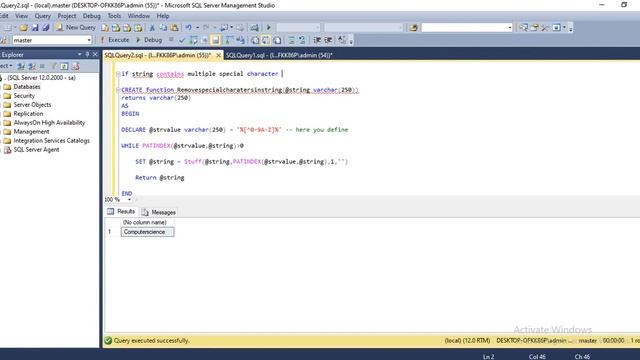Click the Cut scissors icon
640x360 pixels.
152,28
